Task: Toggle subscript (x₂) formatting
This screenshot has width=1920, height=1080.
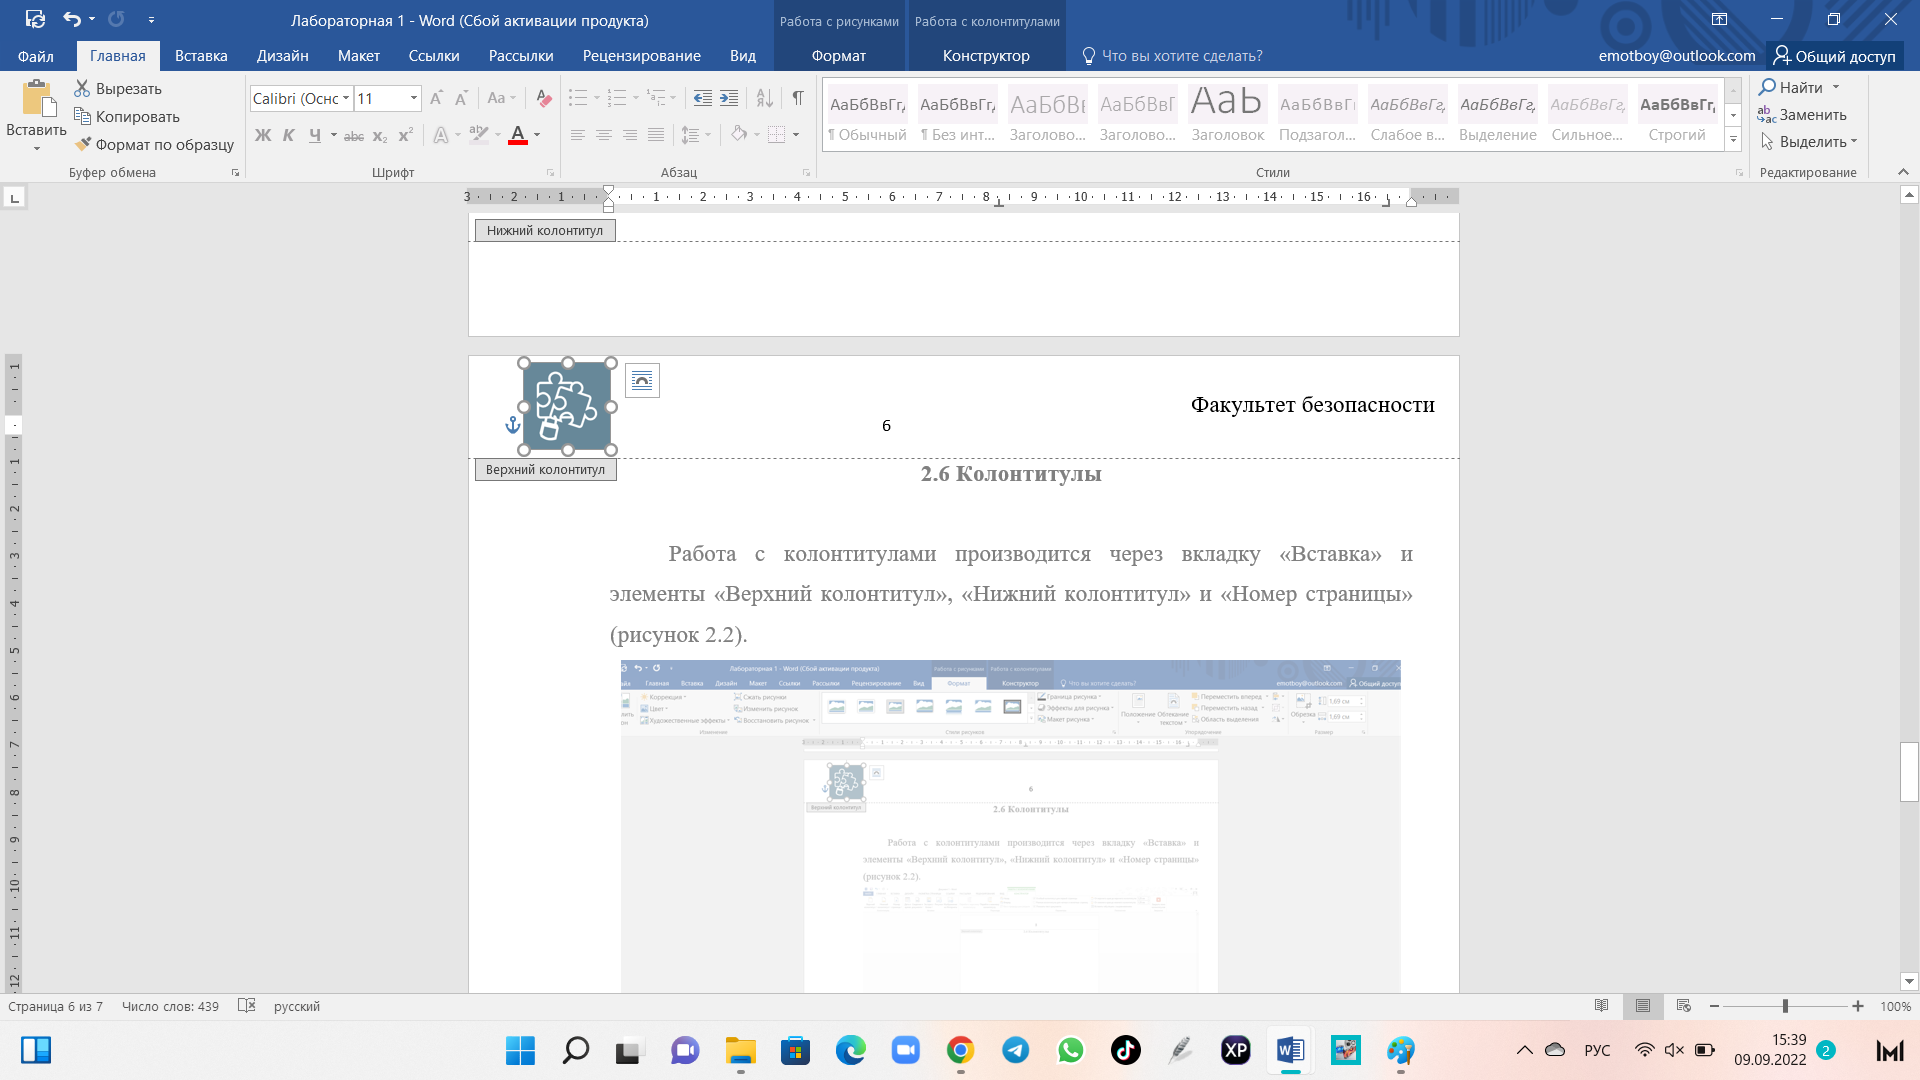Action: point(380,136)
